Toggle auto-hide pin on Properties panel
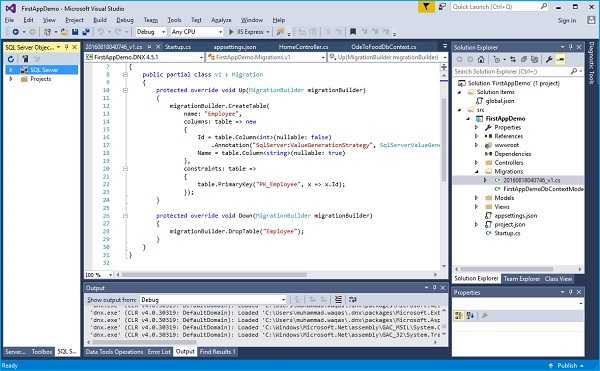Viewport: 600px width, 371px height. 571,292
